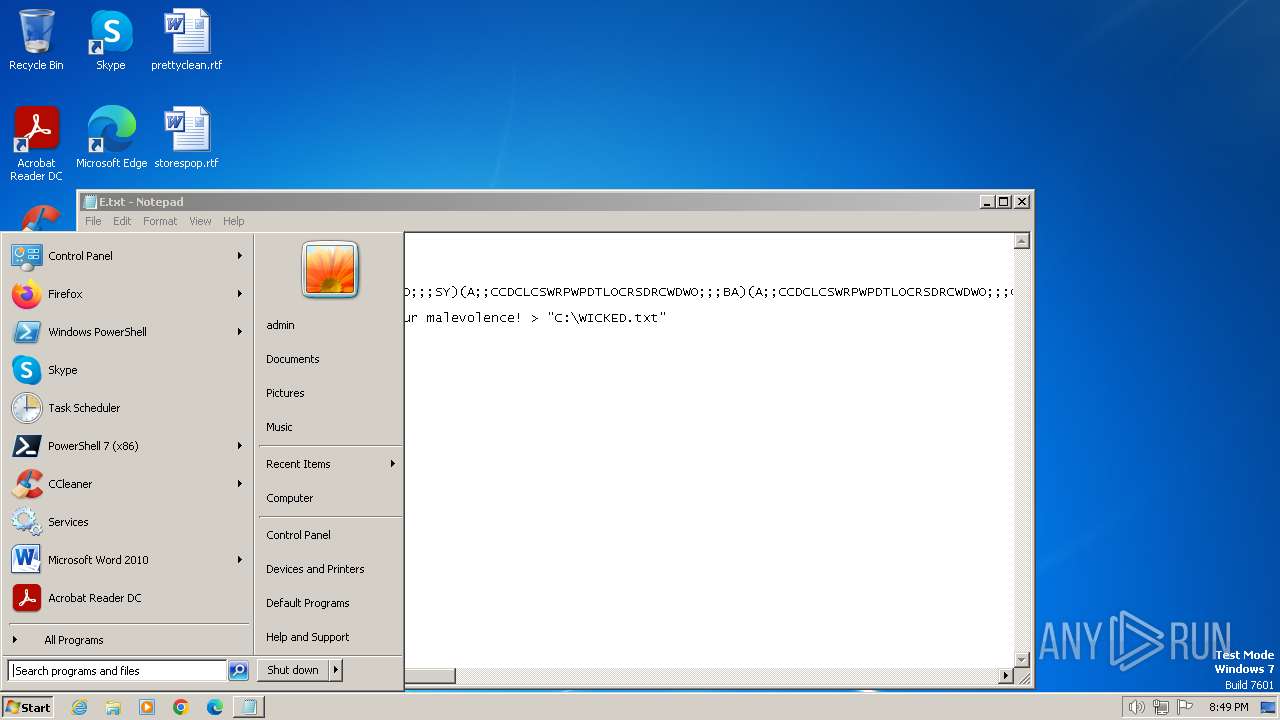Open the storespop.rtf desktop file

186,137
